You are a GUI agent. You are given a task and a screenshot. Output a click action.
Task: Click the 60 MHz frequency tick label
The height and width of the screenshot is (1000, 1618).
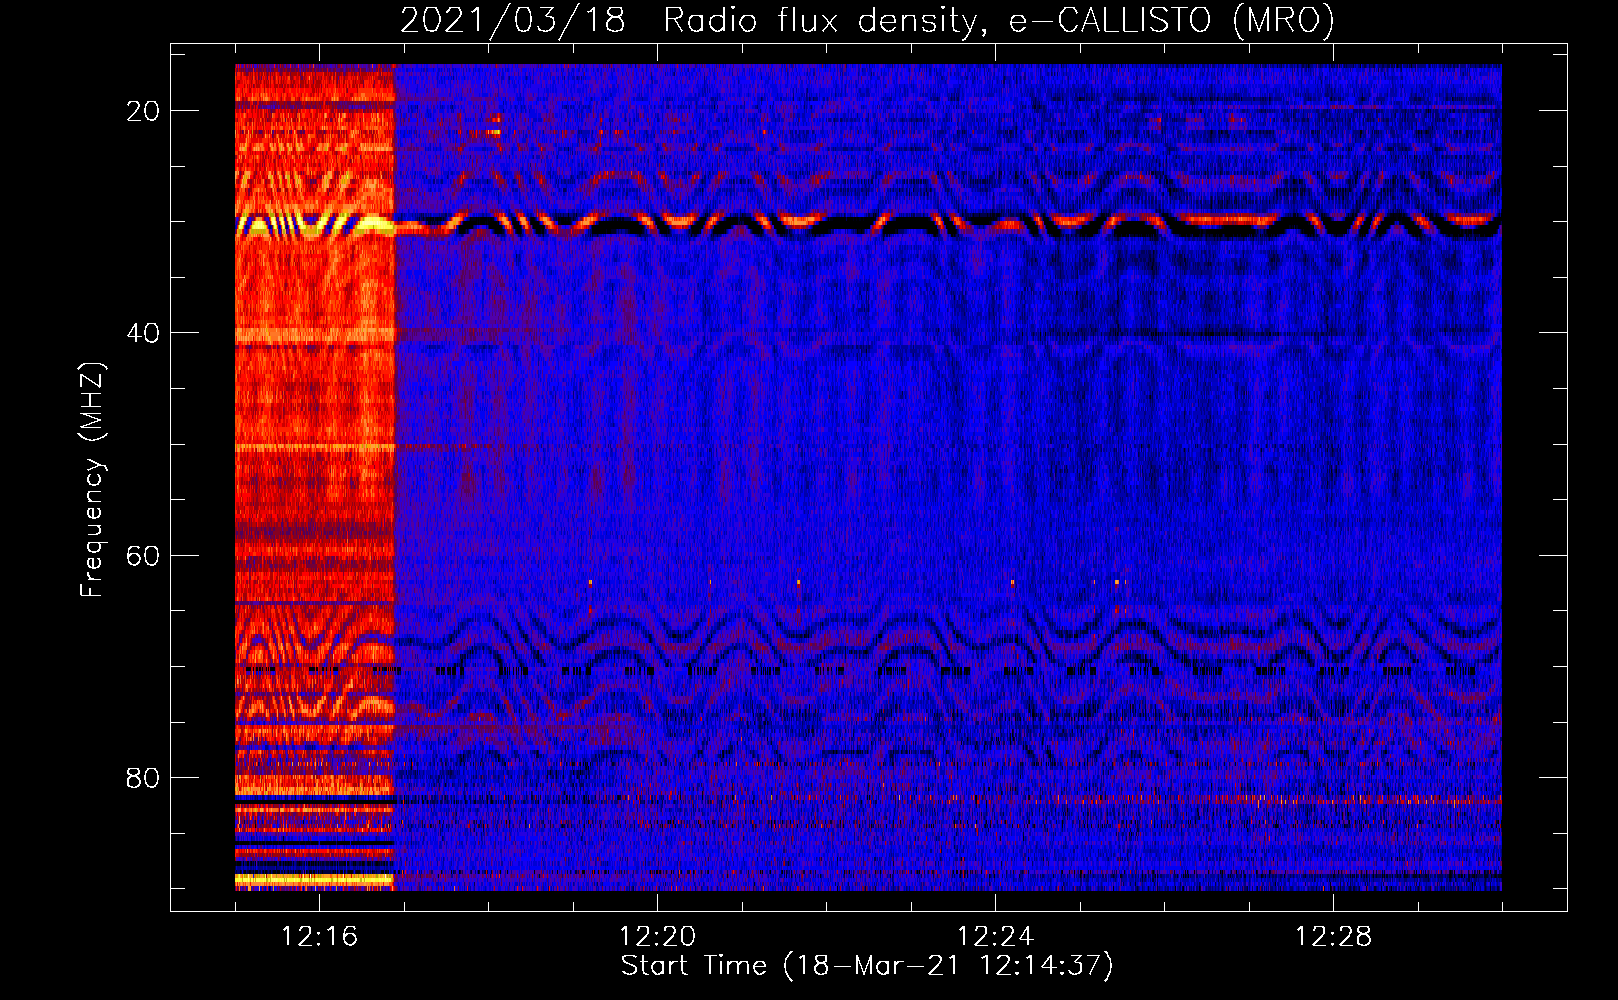(143, 555)
